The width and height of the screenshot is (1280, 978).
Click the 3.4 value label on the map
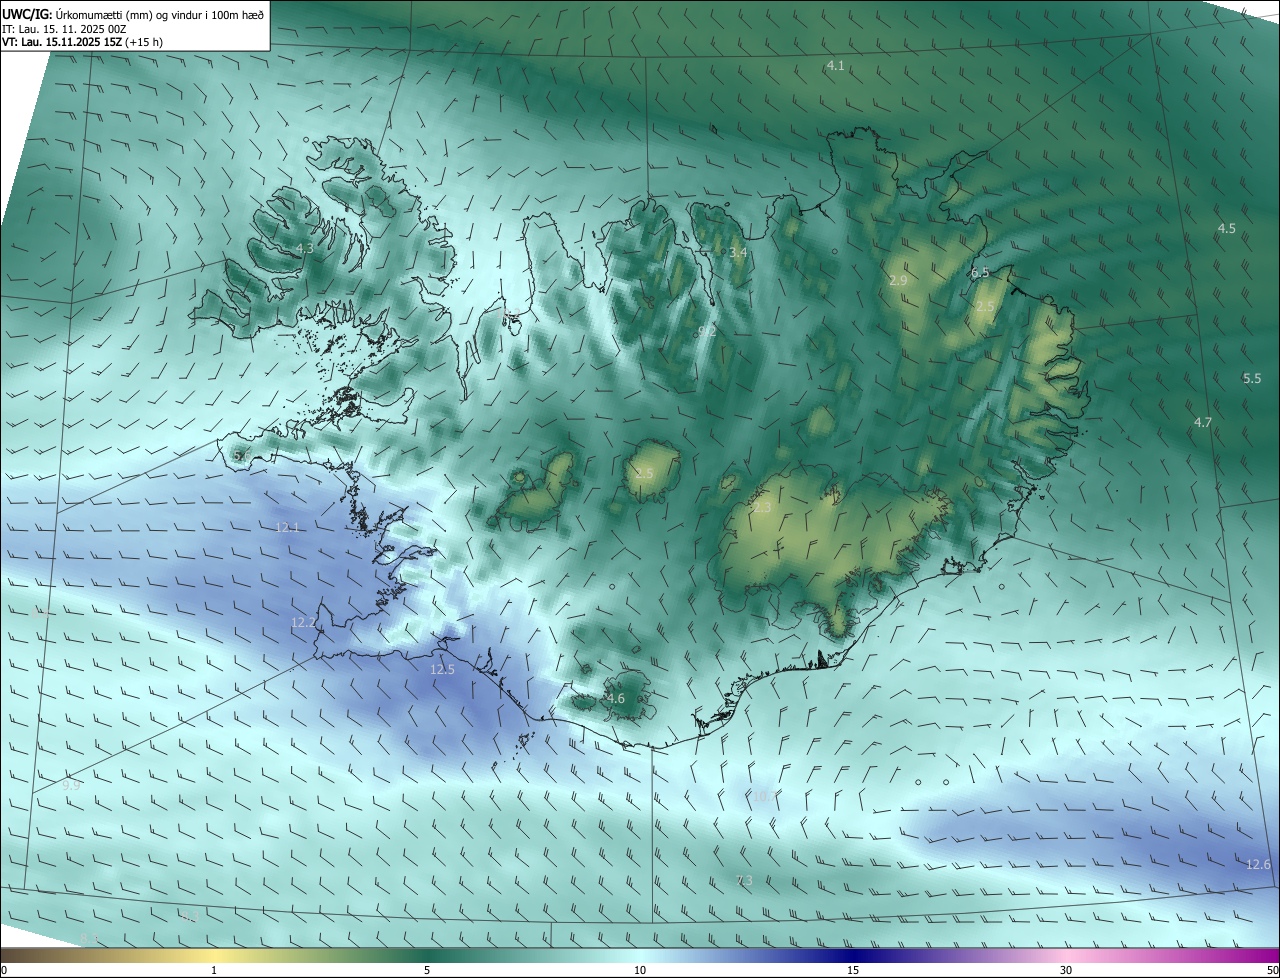tap(738, 252)
